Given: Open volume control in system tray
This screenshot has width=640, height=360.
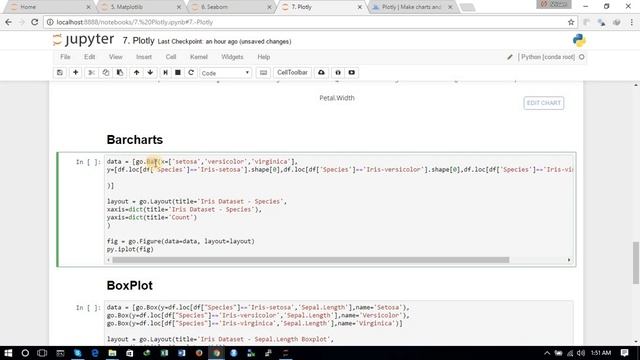Looking at the screenshot, I should pyautogui.click(x=581, y=353).
